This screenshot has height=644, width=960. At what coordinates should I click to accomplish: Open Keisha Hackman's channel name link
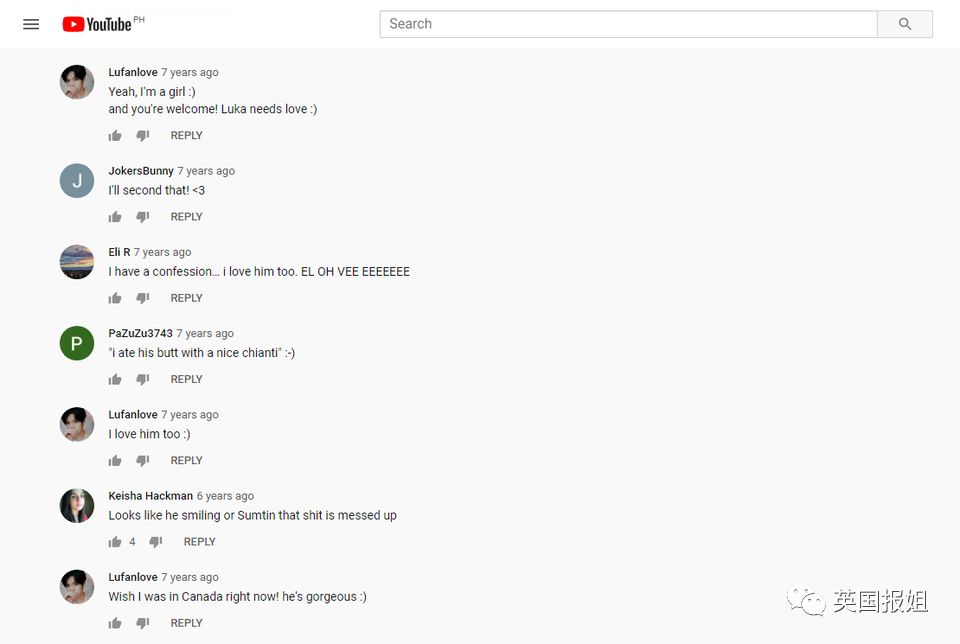[151, 496]
